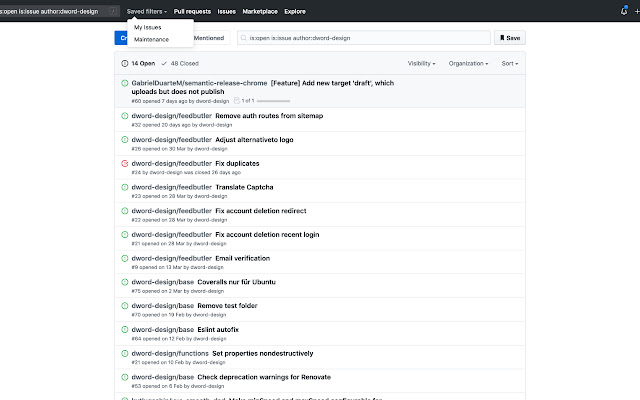
Task: Click the search magnifier icon in filter box
Action: click(243, 38)
